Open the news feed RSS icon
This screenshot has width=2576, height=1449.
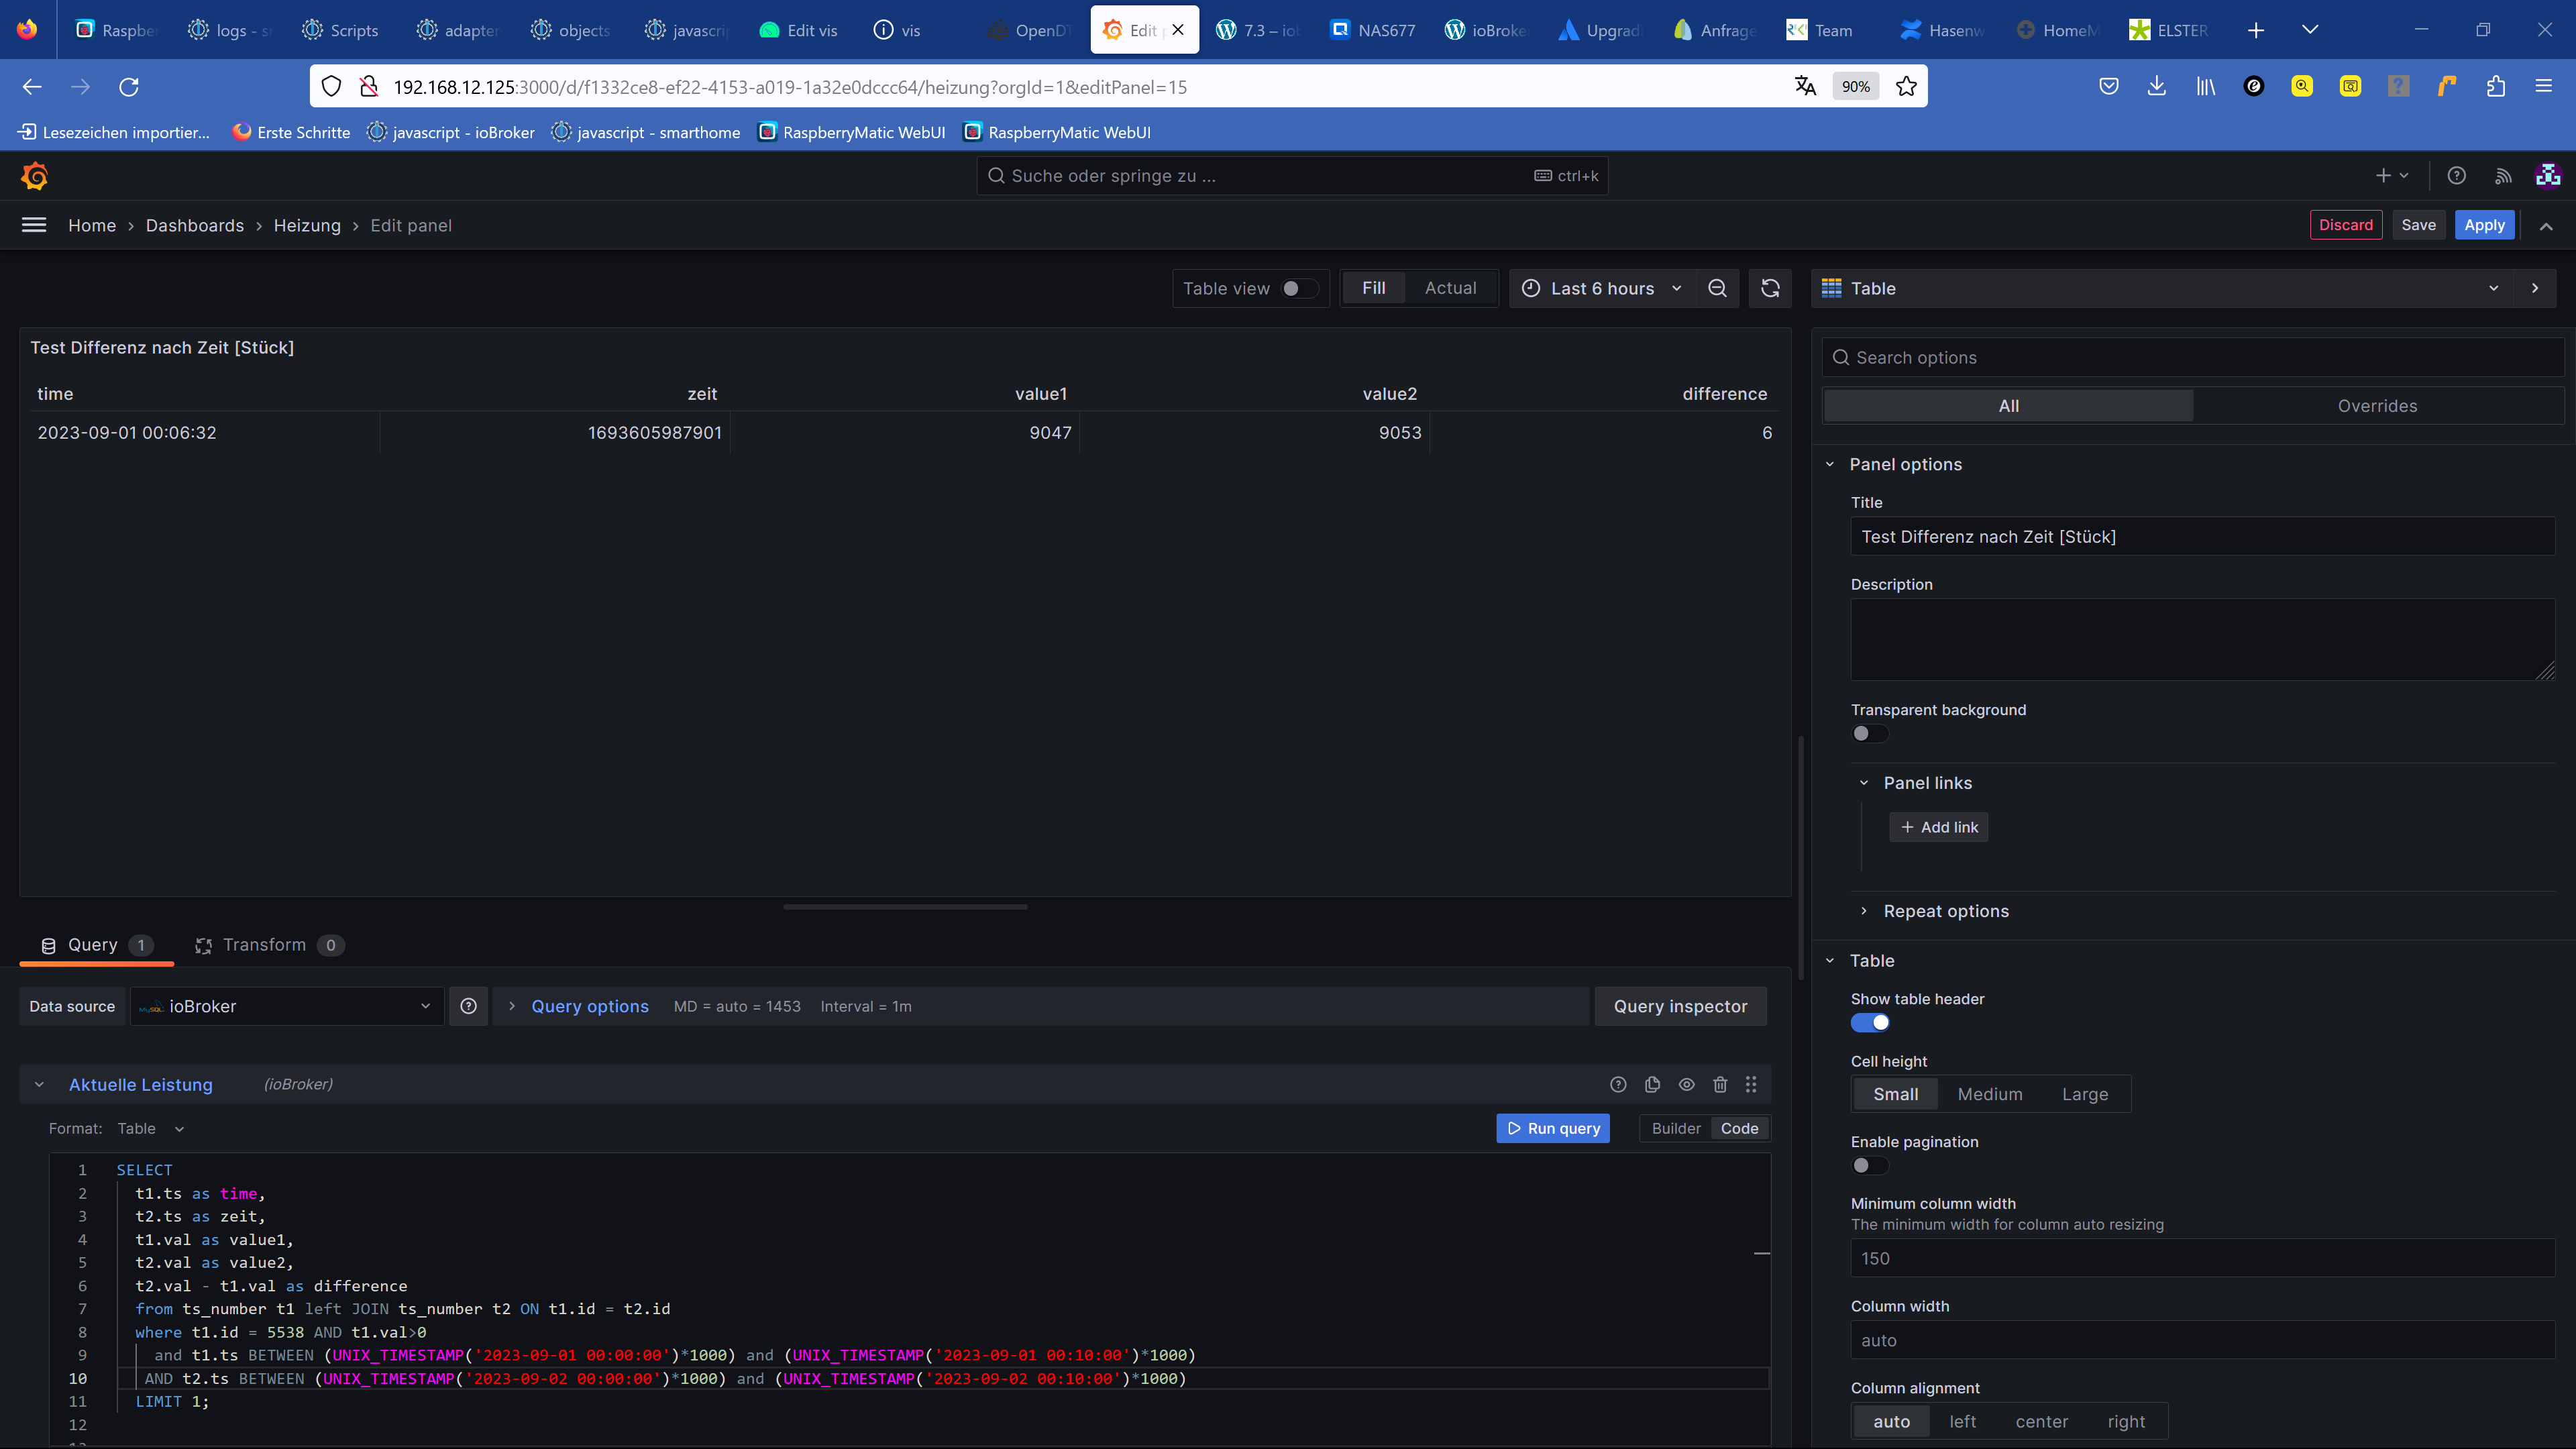(2503, 176)
